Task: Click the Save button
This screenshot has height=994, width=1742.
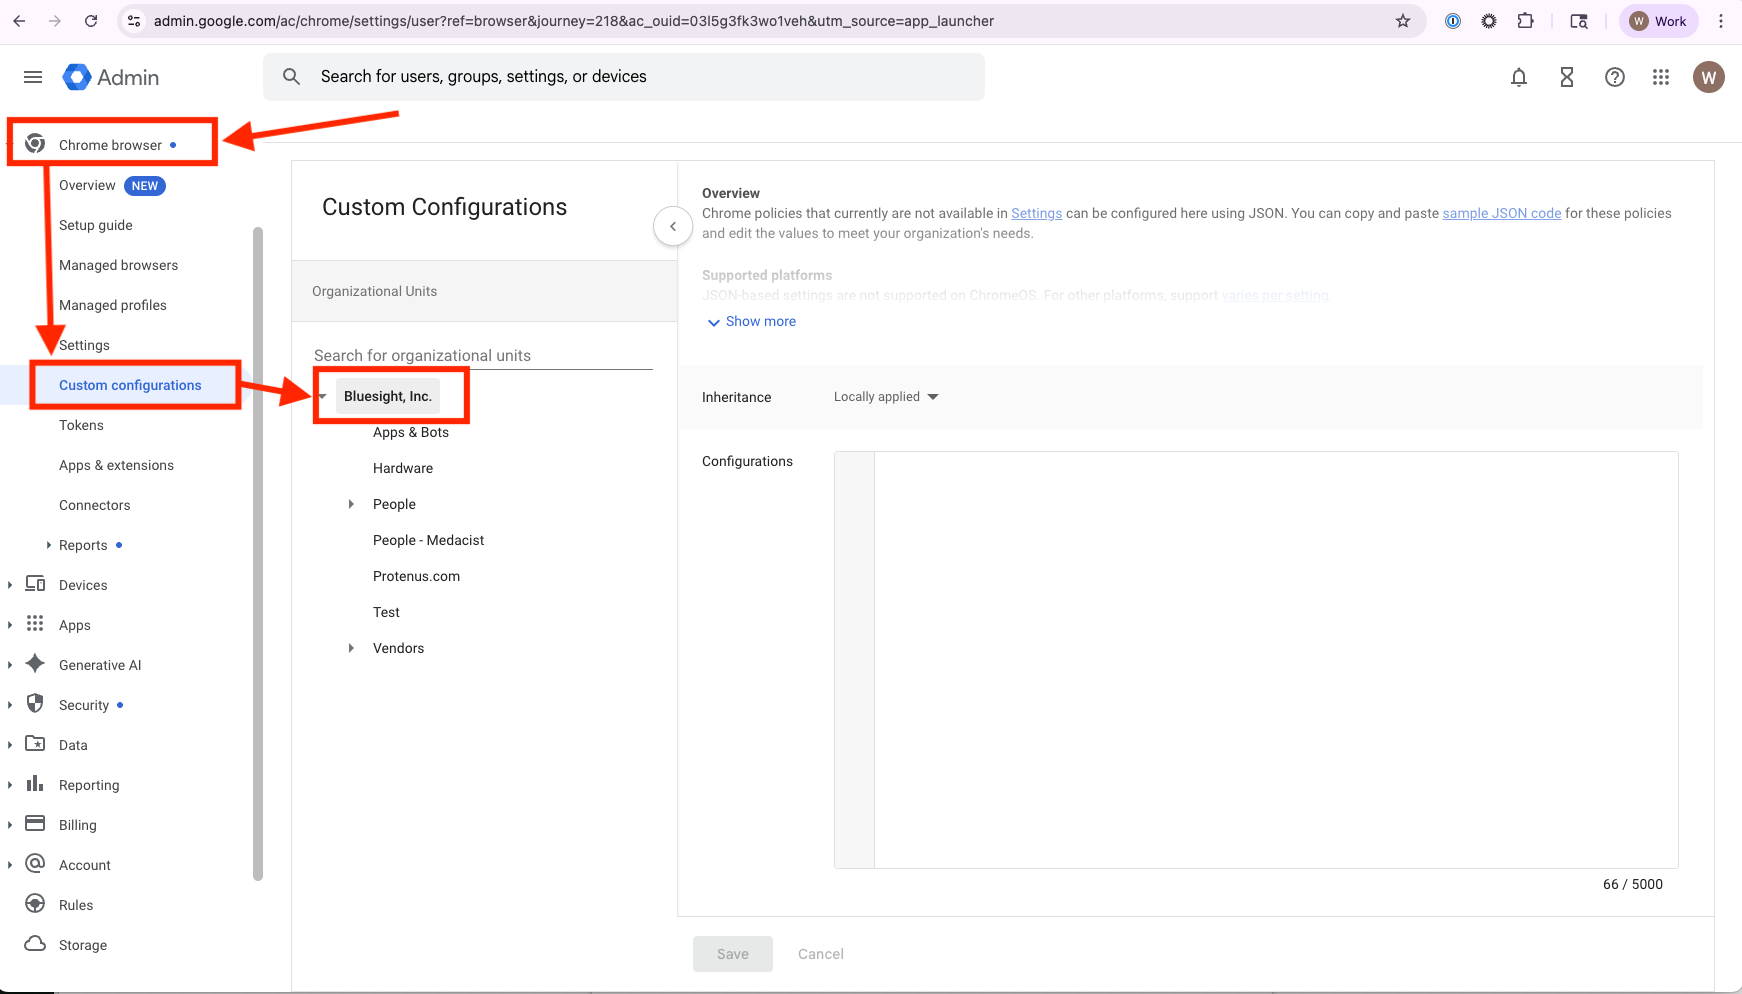Action: (x=733, y=954)
